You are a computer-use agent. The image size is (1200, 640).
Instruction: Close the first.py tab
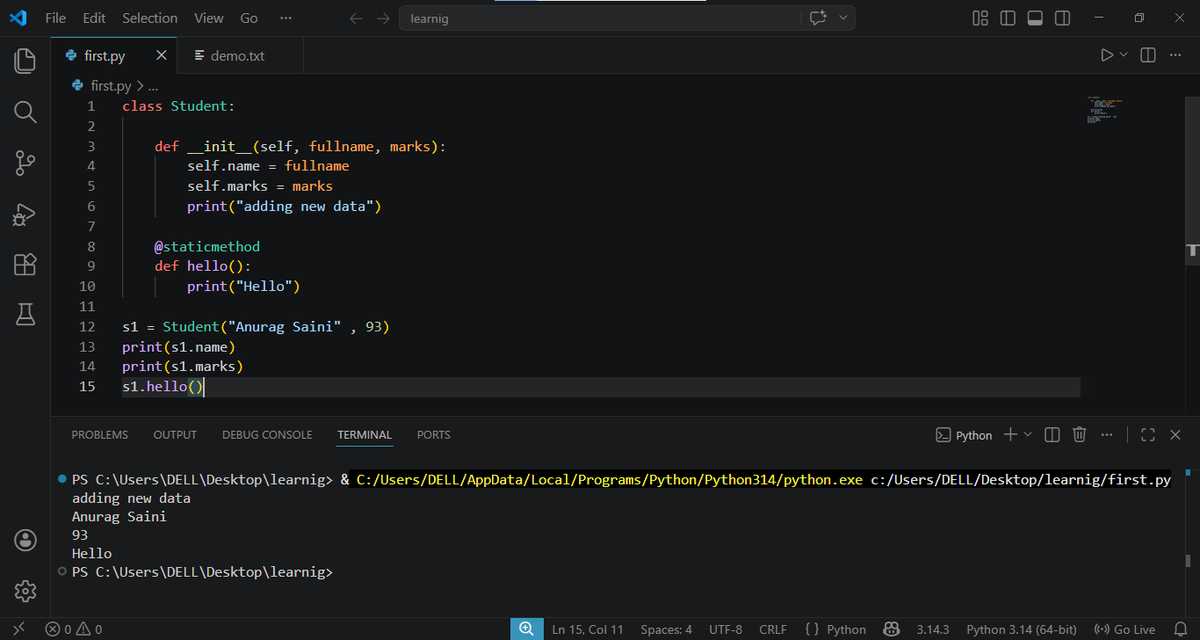(x=161, y=55)
